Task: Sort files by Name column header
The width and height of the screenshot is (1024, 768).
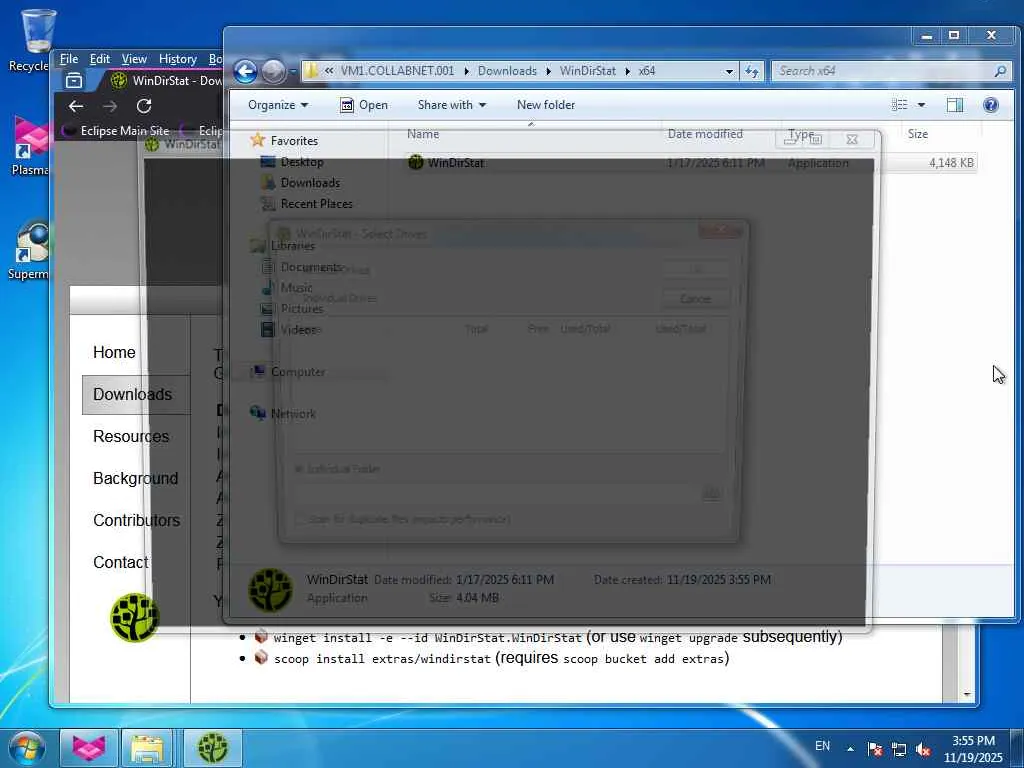Action: [x=423, y=134]
